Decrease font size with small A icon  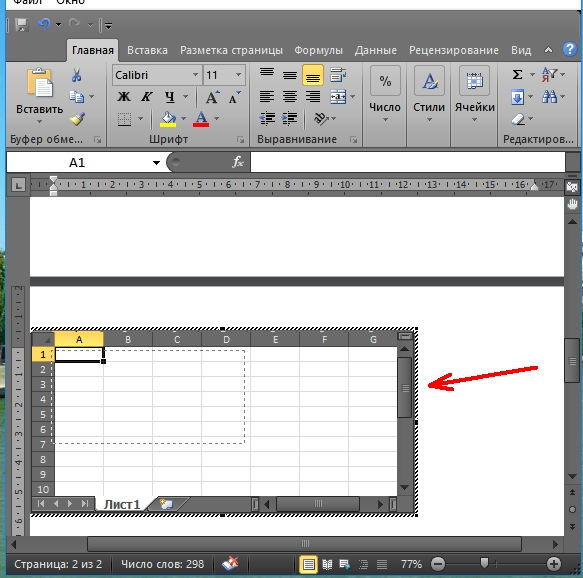tap(234, 97)
